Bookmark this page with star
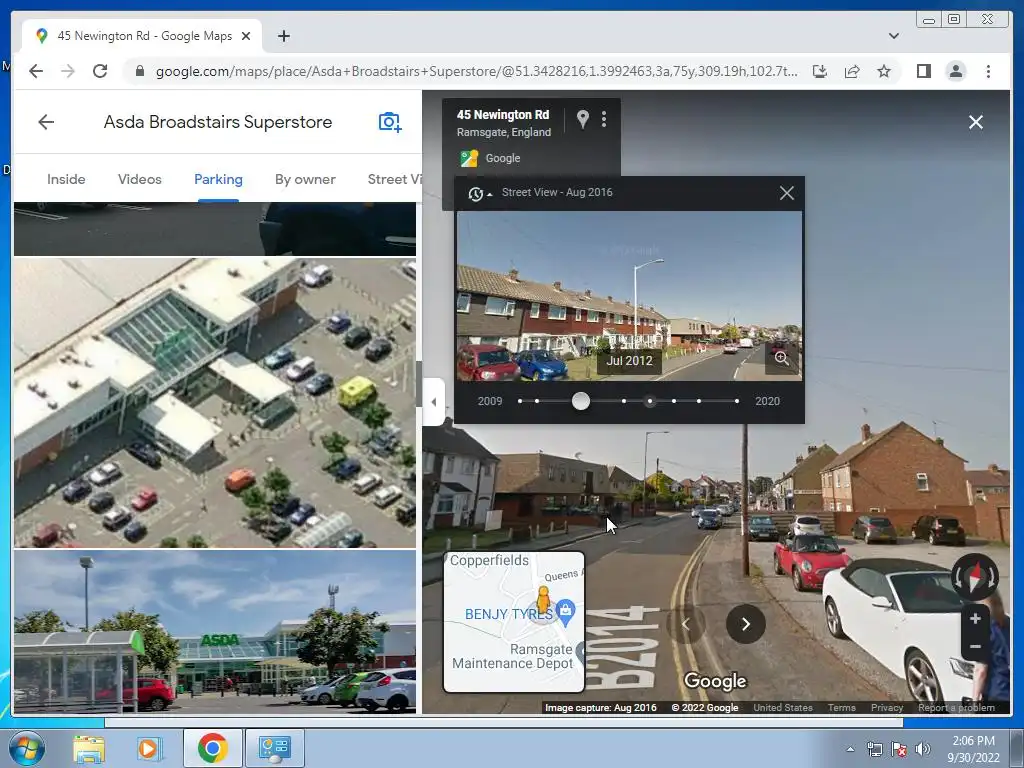Image resolution: width=1024 pixels, height=768 pixels. [884, 71]
